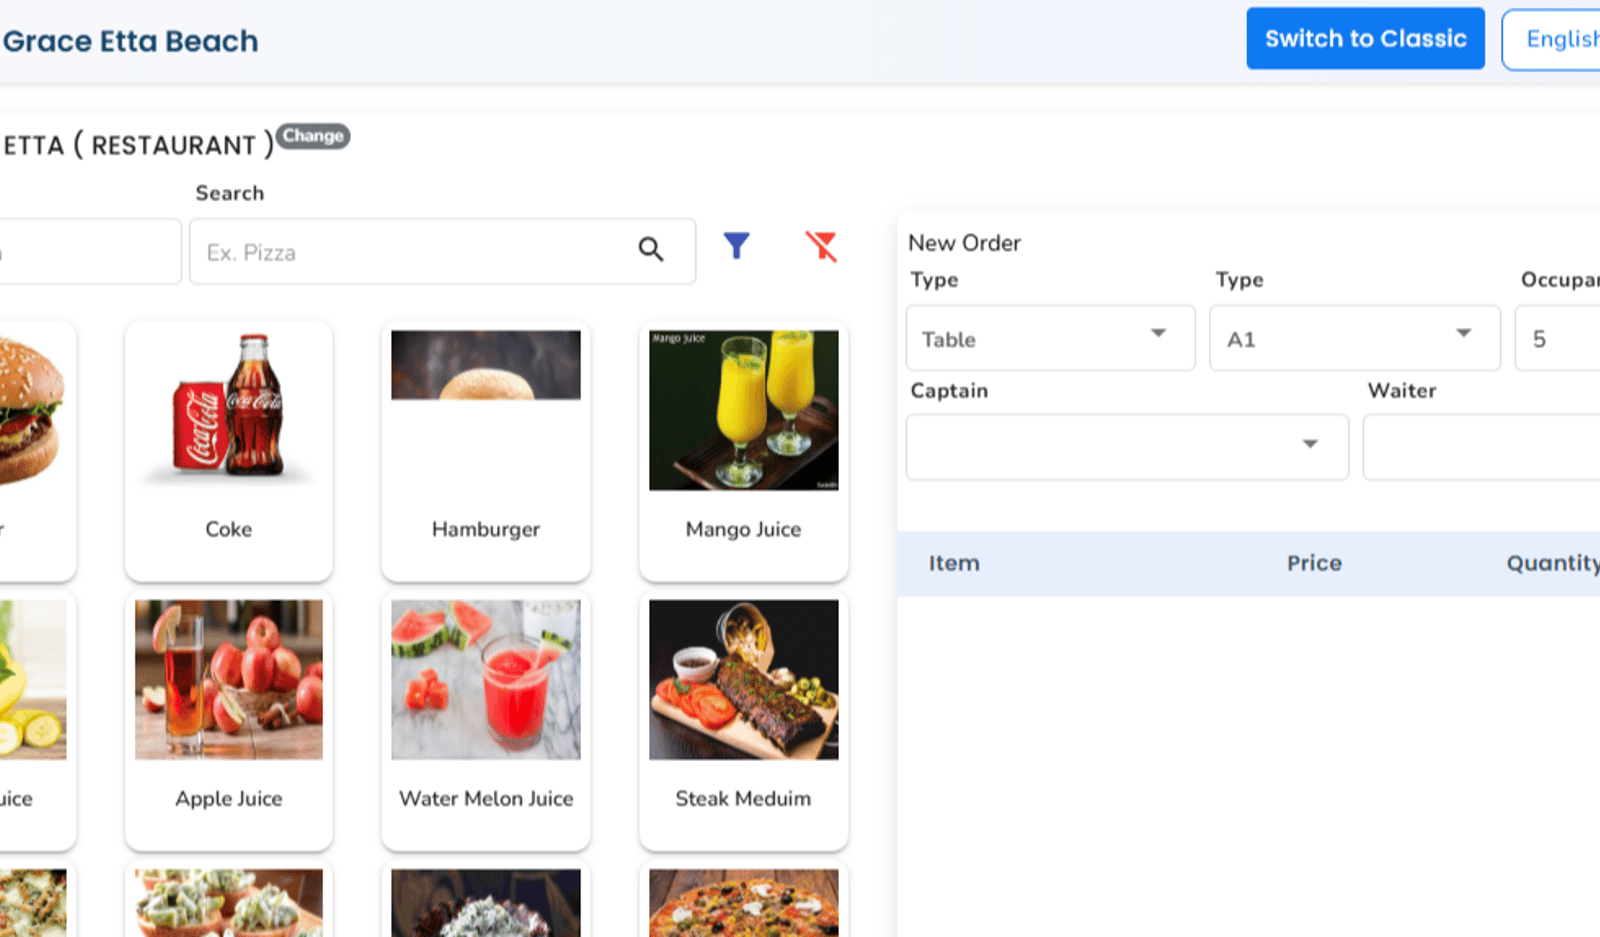Screen dimensions: 1600x937
Task: Click the Quantity column header
Action: coord(1553,563)
